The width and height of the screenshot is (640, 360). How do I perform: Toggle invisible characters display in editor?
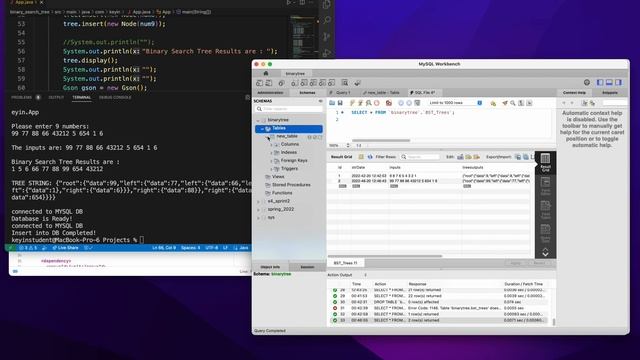pyautogui.click(x=521, y=103)
